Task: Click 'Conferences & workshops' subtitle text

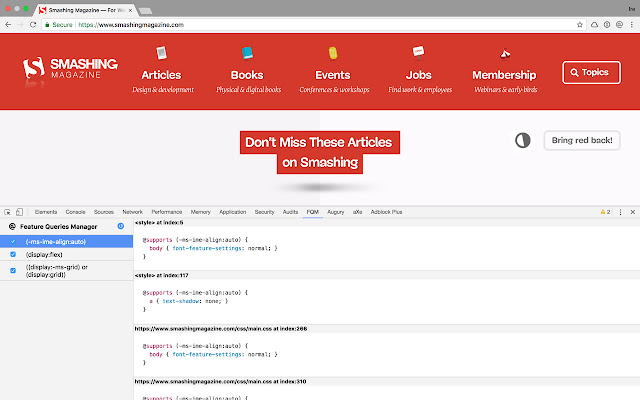Action: 334,90
